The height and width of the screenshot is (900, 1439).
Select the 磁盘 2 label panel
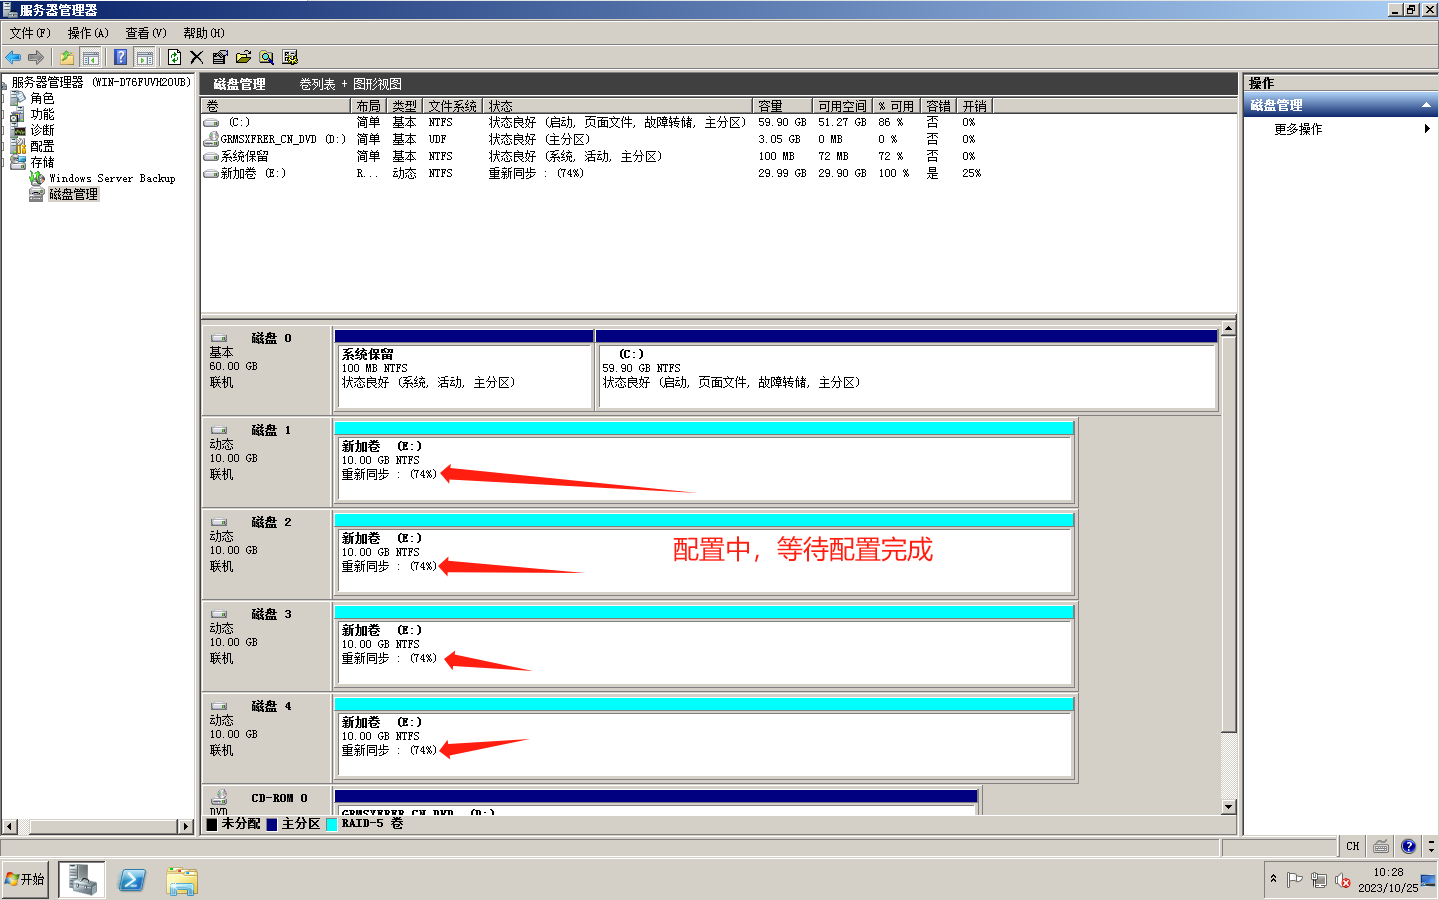[x=267, y=554]
